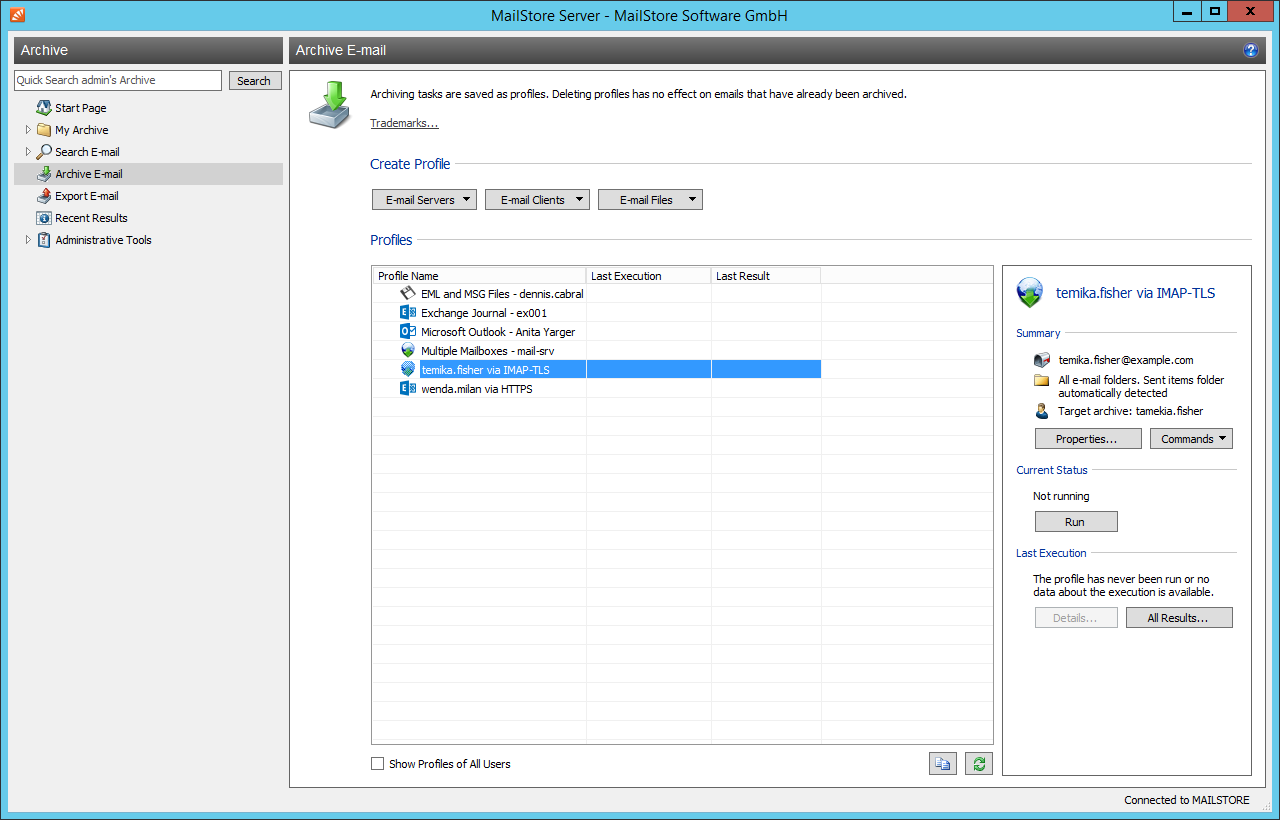The image size is (1280, 820).
Task: Select Start Page in the tree
Action: point(80,108)
